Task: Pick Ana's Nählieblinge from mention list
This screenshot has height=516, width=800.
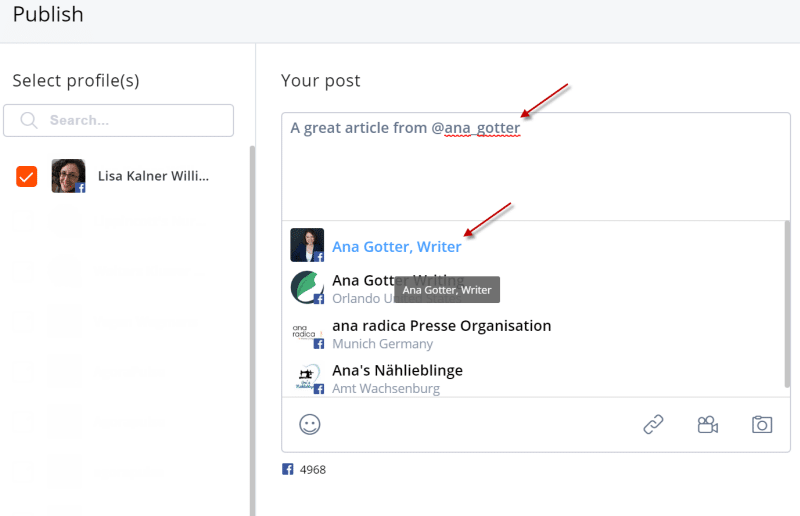Action: [397, 371]
